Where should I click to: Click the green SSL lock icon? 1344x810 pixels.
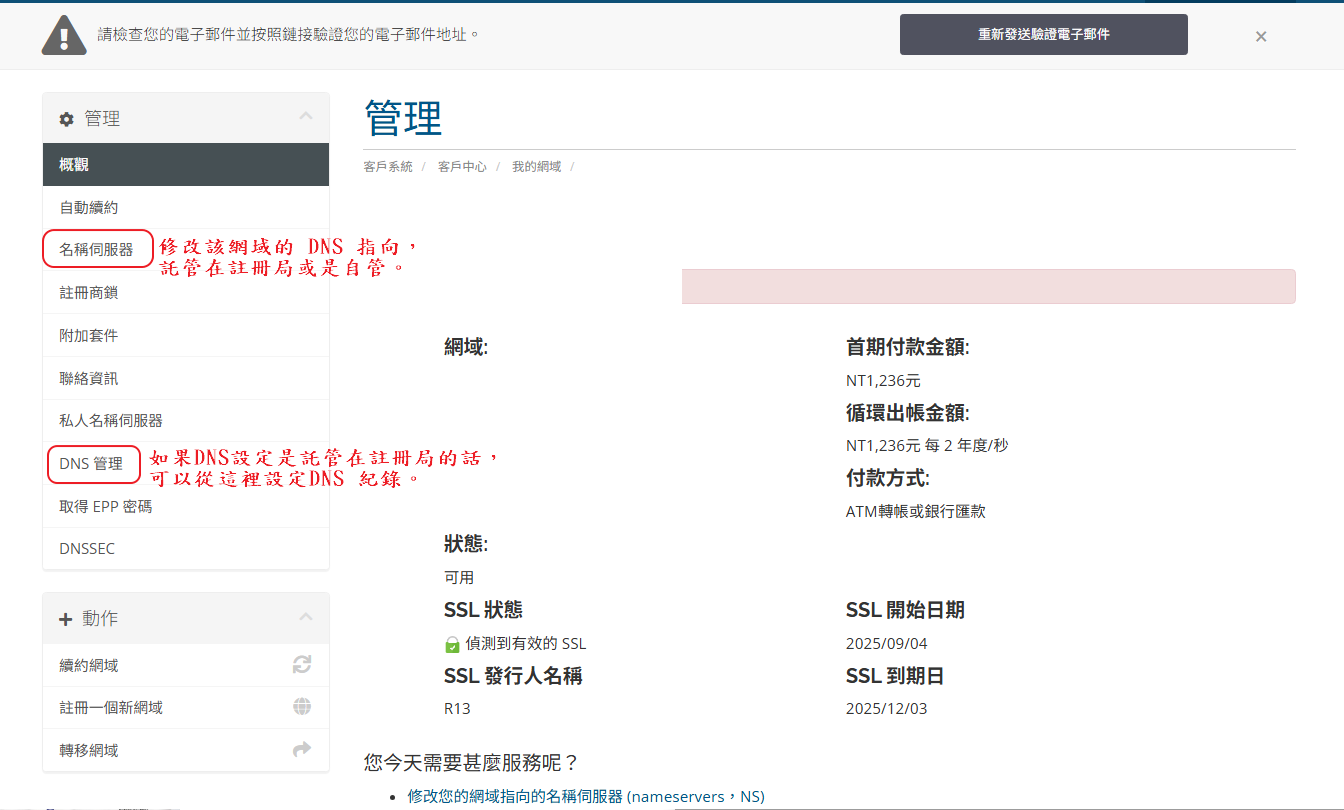452,644
